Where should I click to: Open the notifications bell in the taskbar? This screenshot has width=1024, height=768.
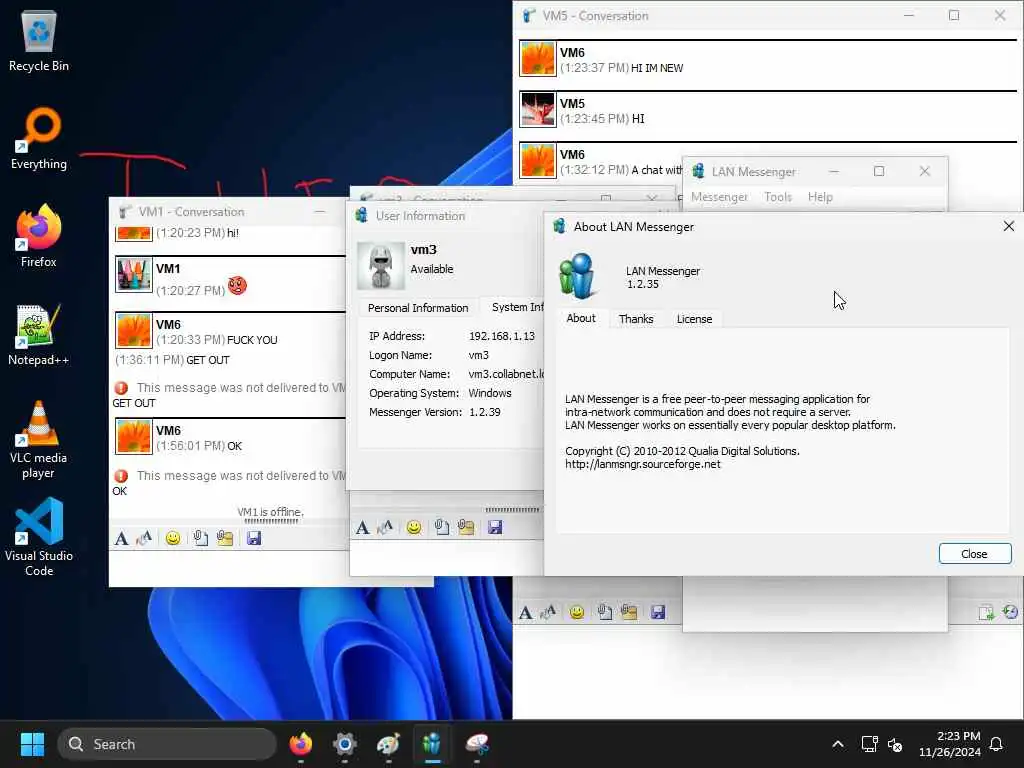997,744
